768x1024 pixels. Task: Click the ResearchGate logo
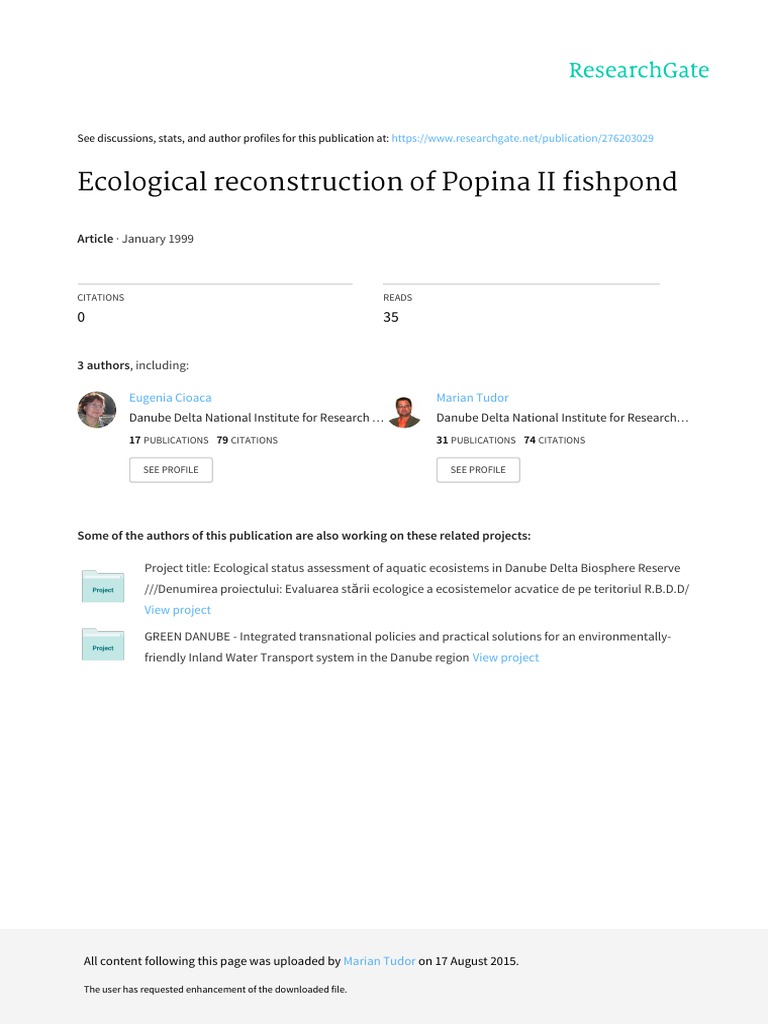coord(638,70)
